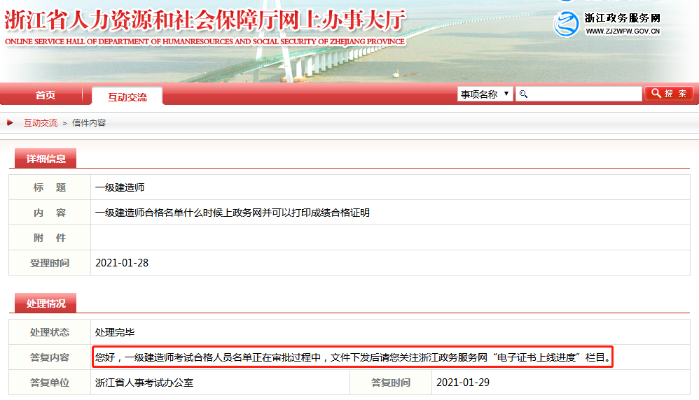This screenshot has width=699, height=400.
Task: Open the 事项名称 search type dropdown
Action: pyautogui.click(x=485, y=94)
